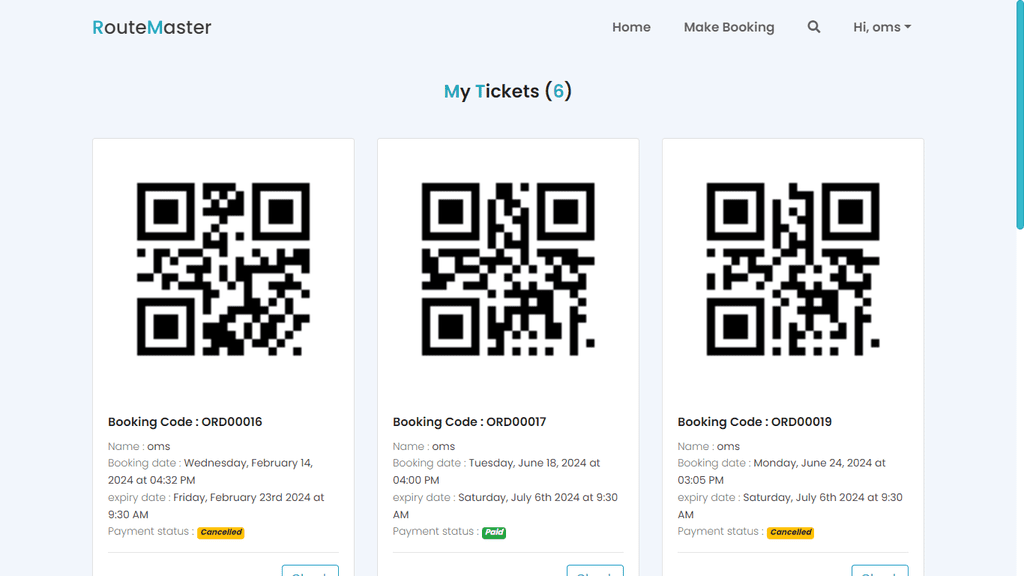Click expiry date text on ticket ORD00017

tap(505, 506)
